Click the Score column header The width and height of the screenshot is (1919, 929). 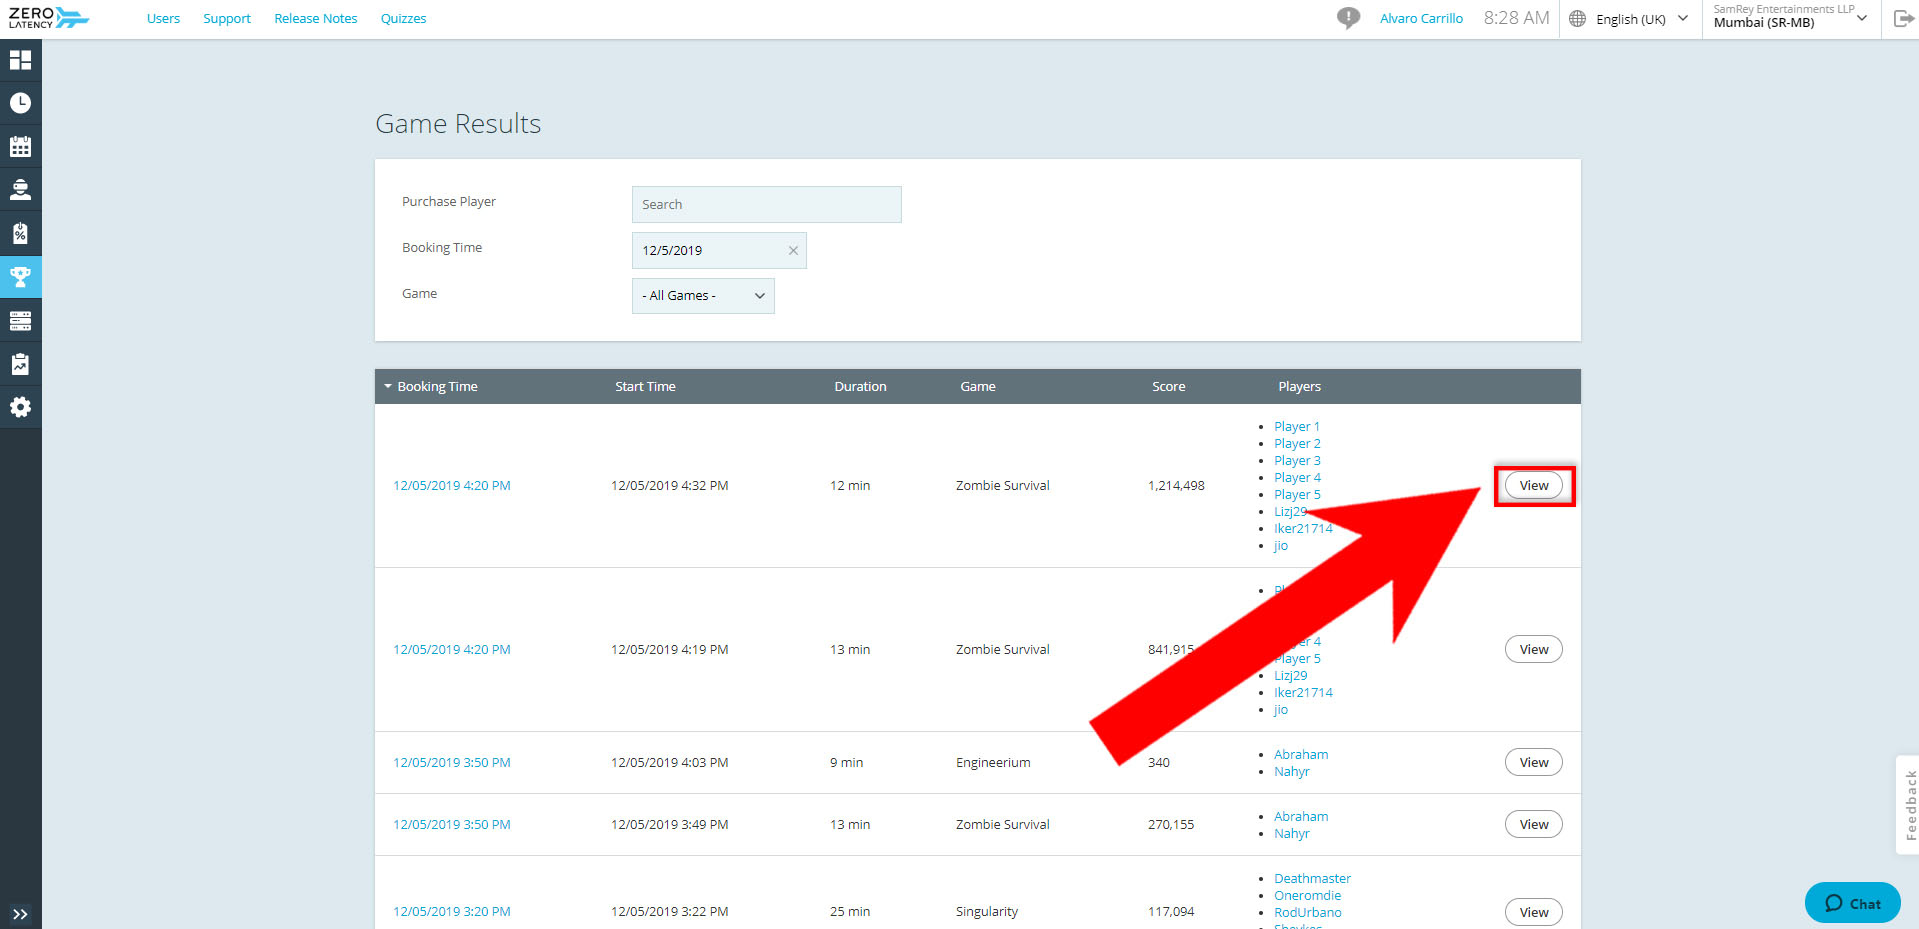1168,387
